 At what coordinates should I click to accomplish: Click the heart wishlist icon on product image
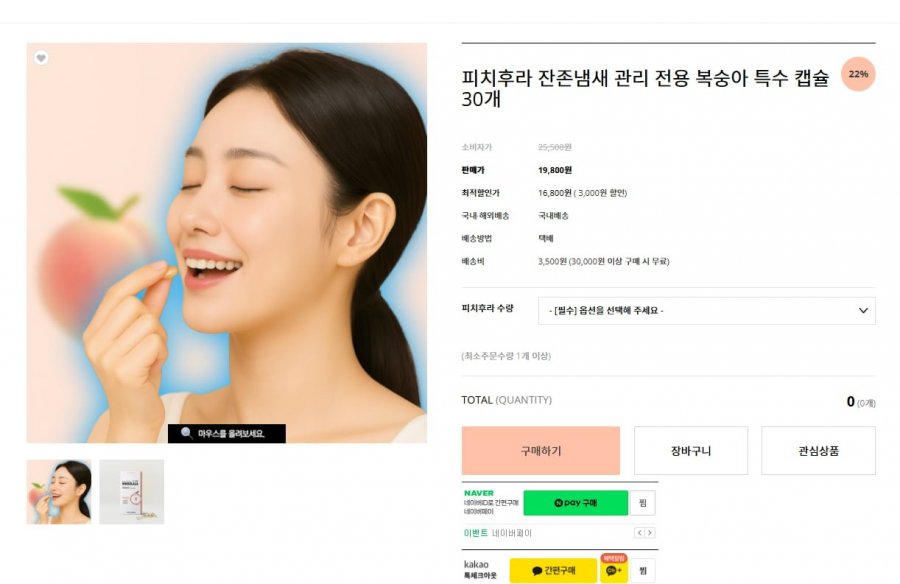[41, 58]
